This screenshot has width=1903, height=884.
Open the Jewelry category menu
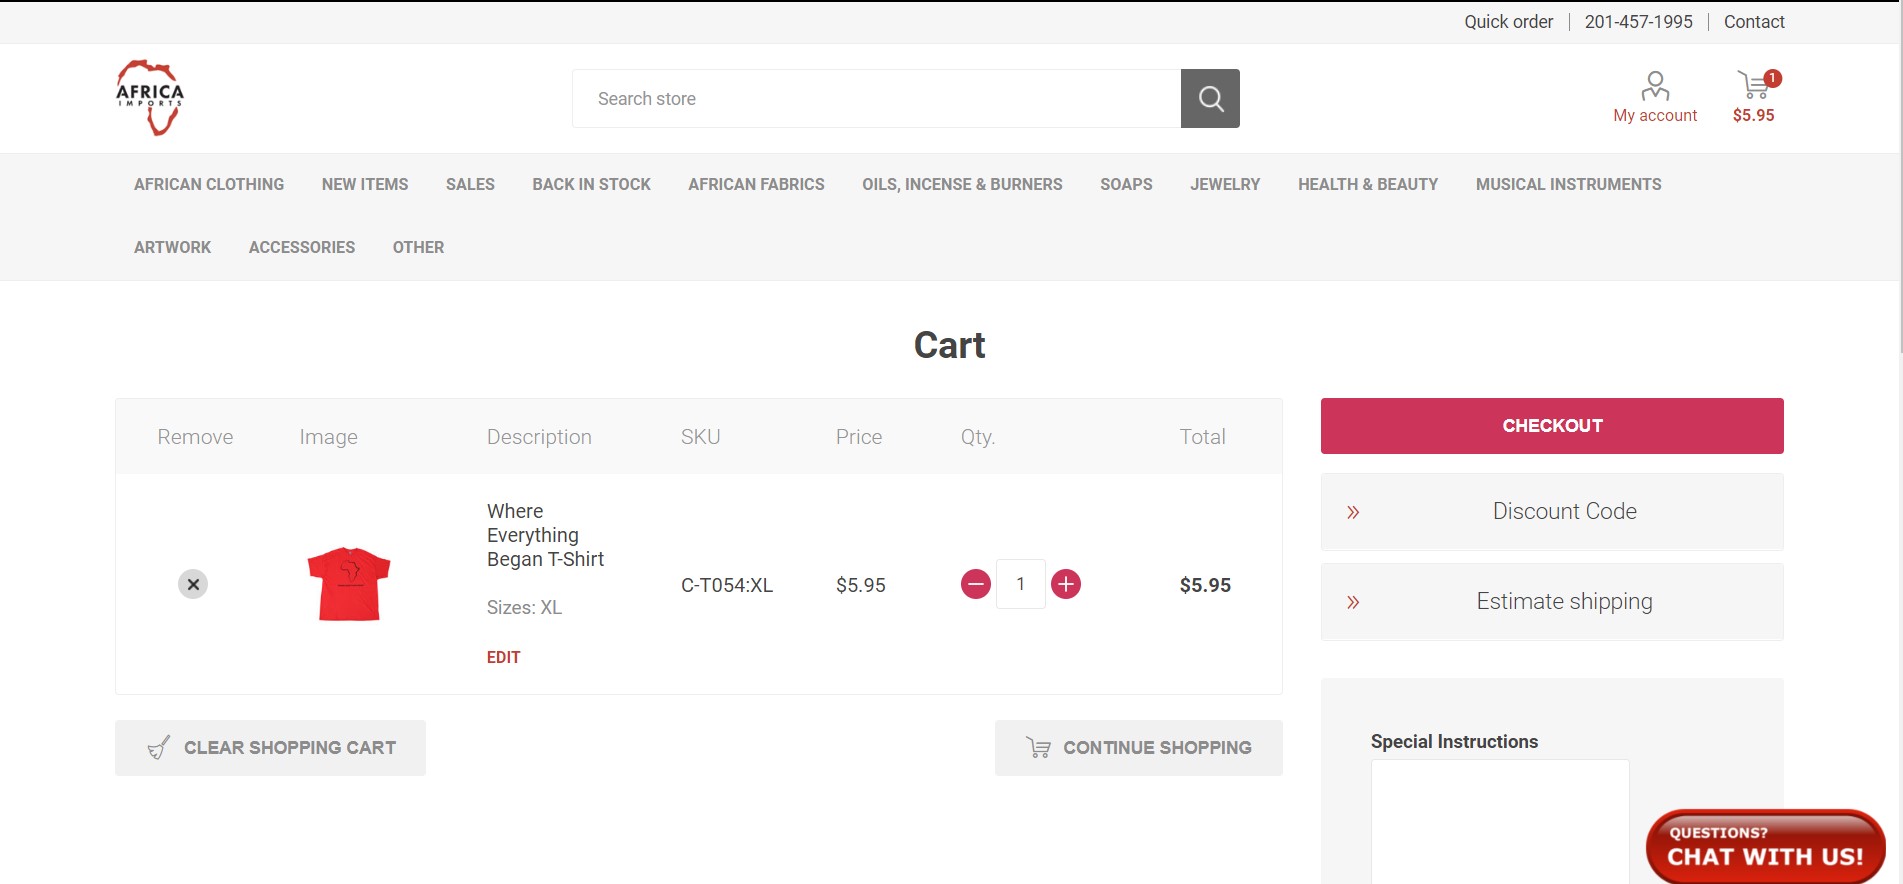tap(1225, 184)
